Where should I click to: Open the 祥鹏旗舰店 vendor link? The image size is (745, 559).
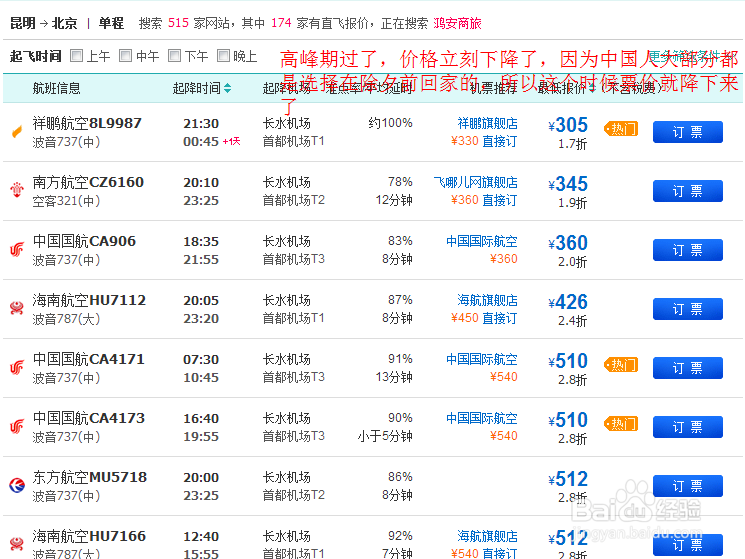[x=487, y=123]
